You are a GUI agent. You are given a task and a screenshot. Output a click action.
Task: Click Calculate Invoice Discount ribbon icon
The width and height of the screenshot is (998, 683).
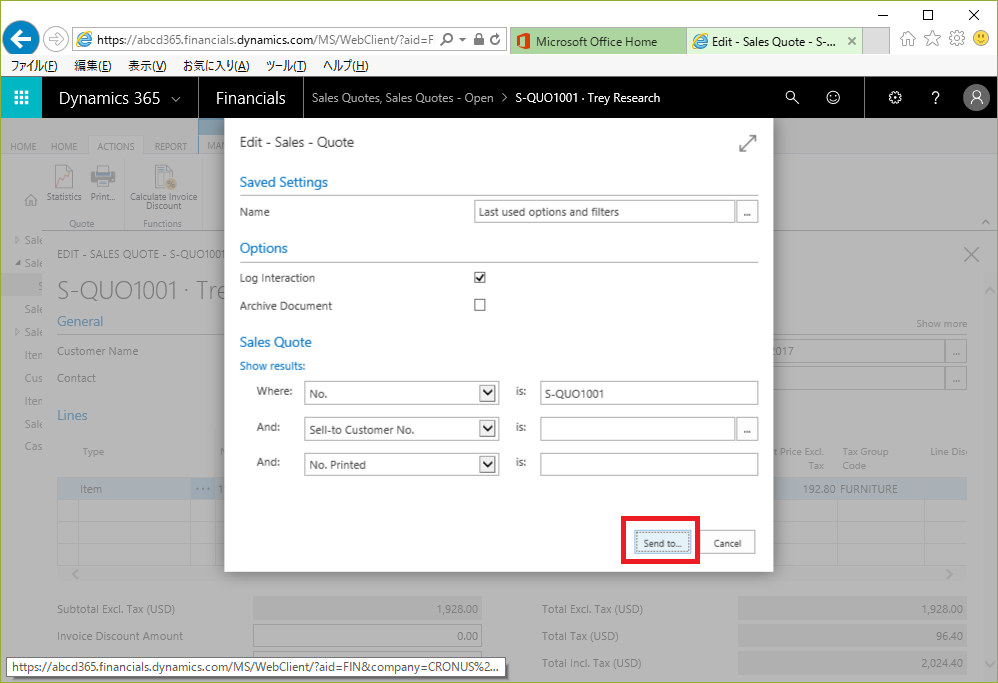[164, 187]
